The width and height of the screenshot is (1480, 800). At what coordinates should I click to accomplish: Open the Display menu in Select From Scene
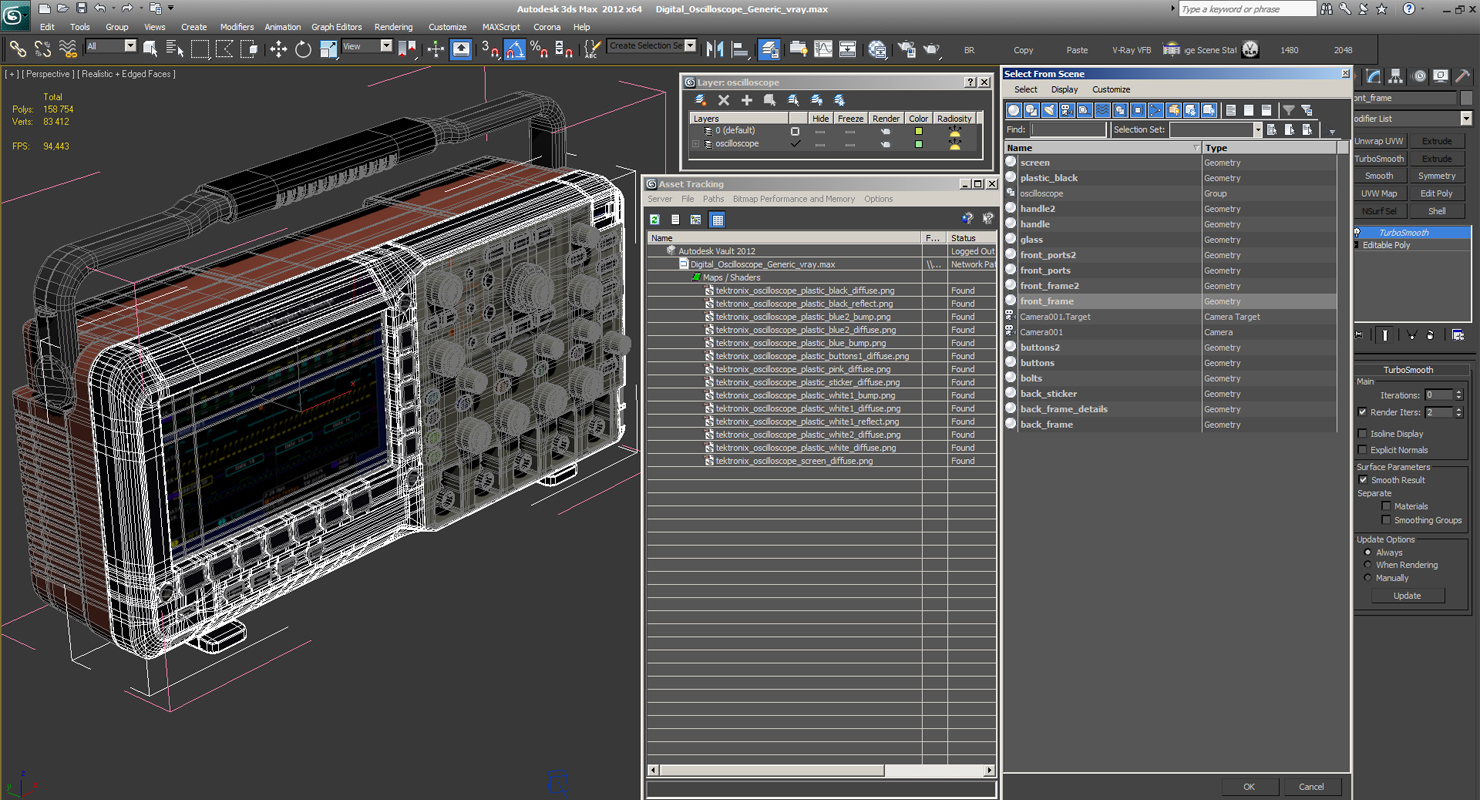coord(1064,90)
